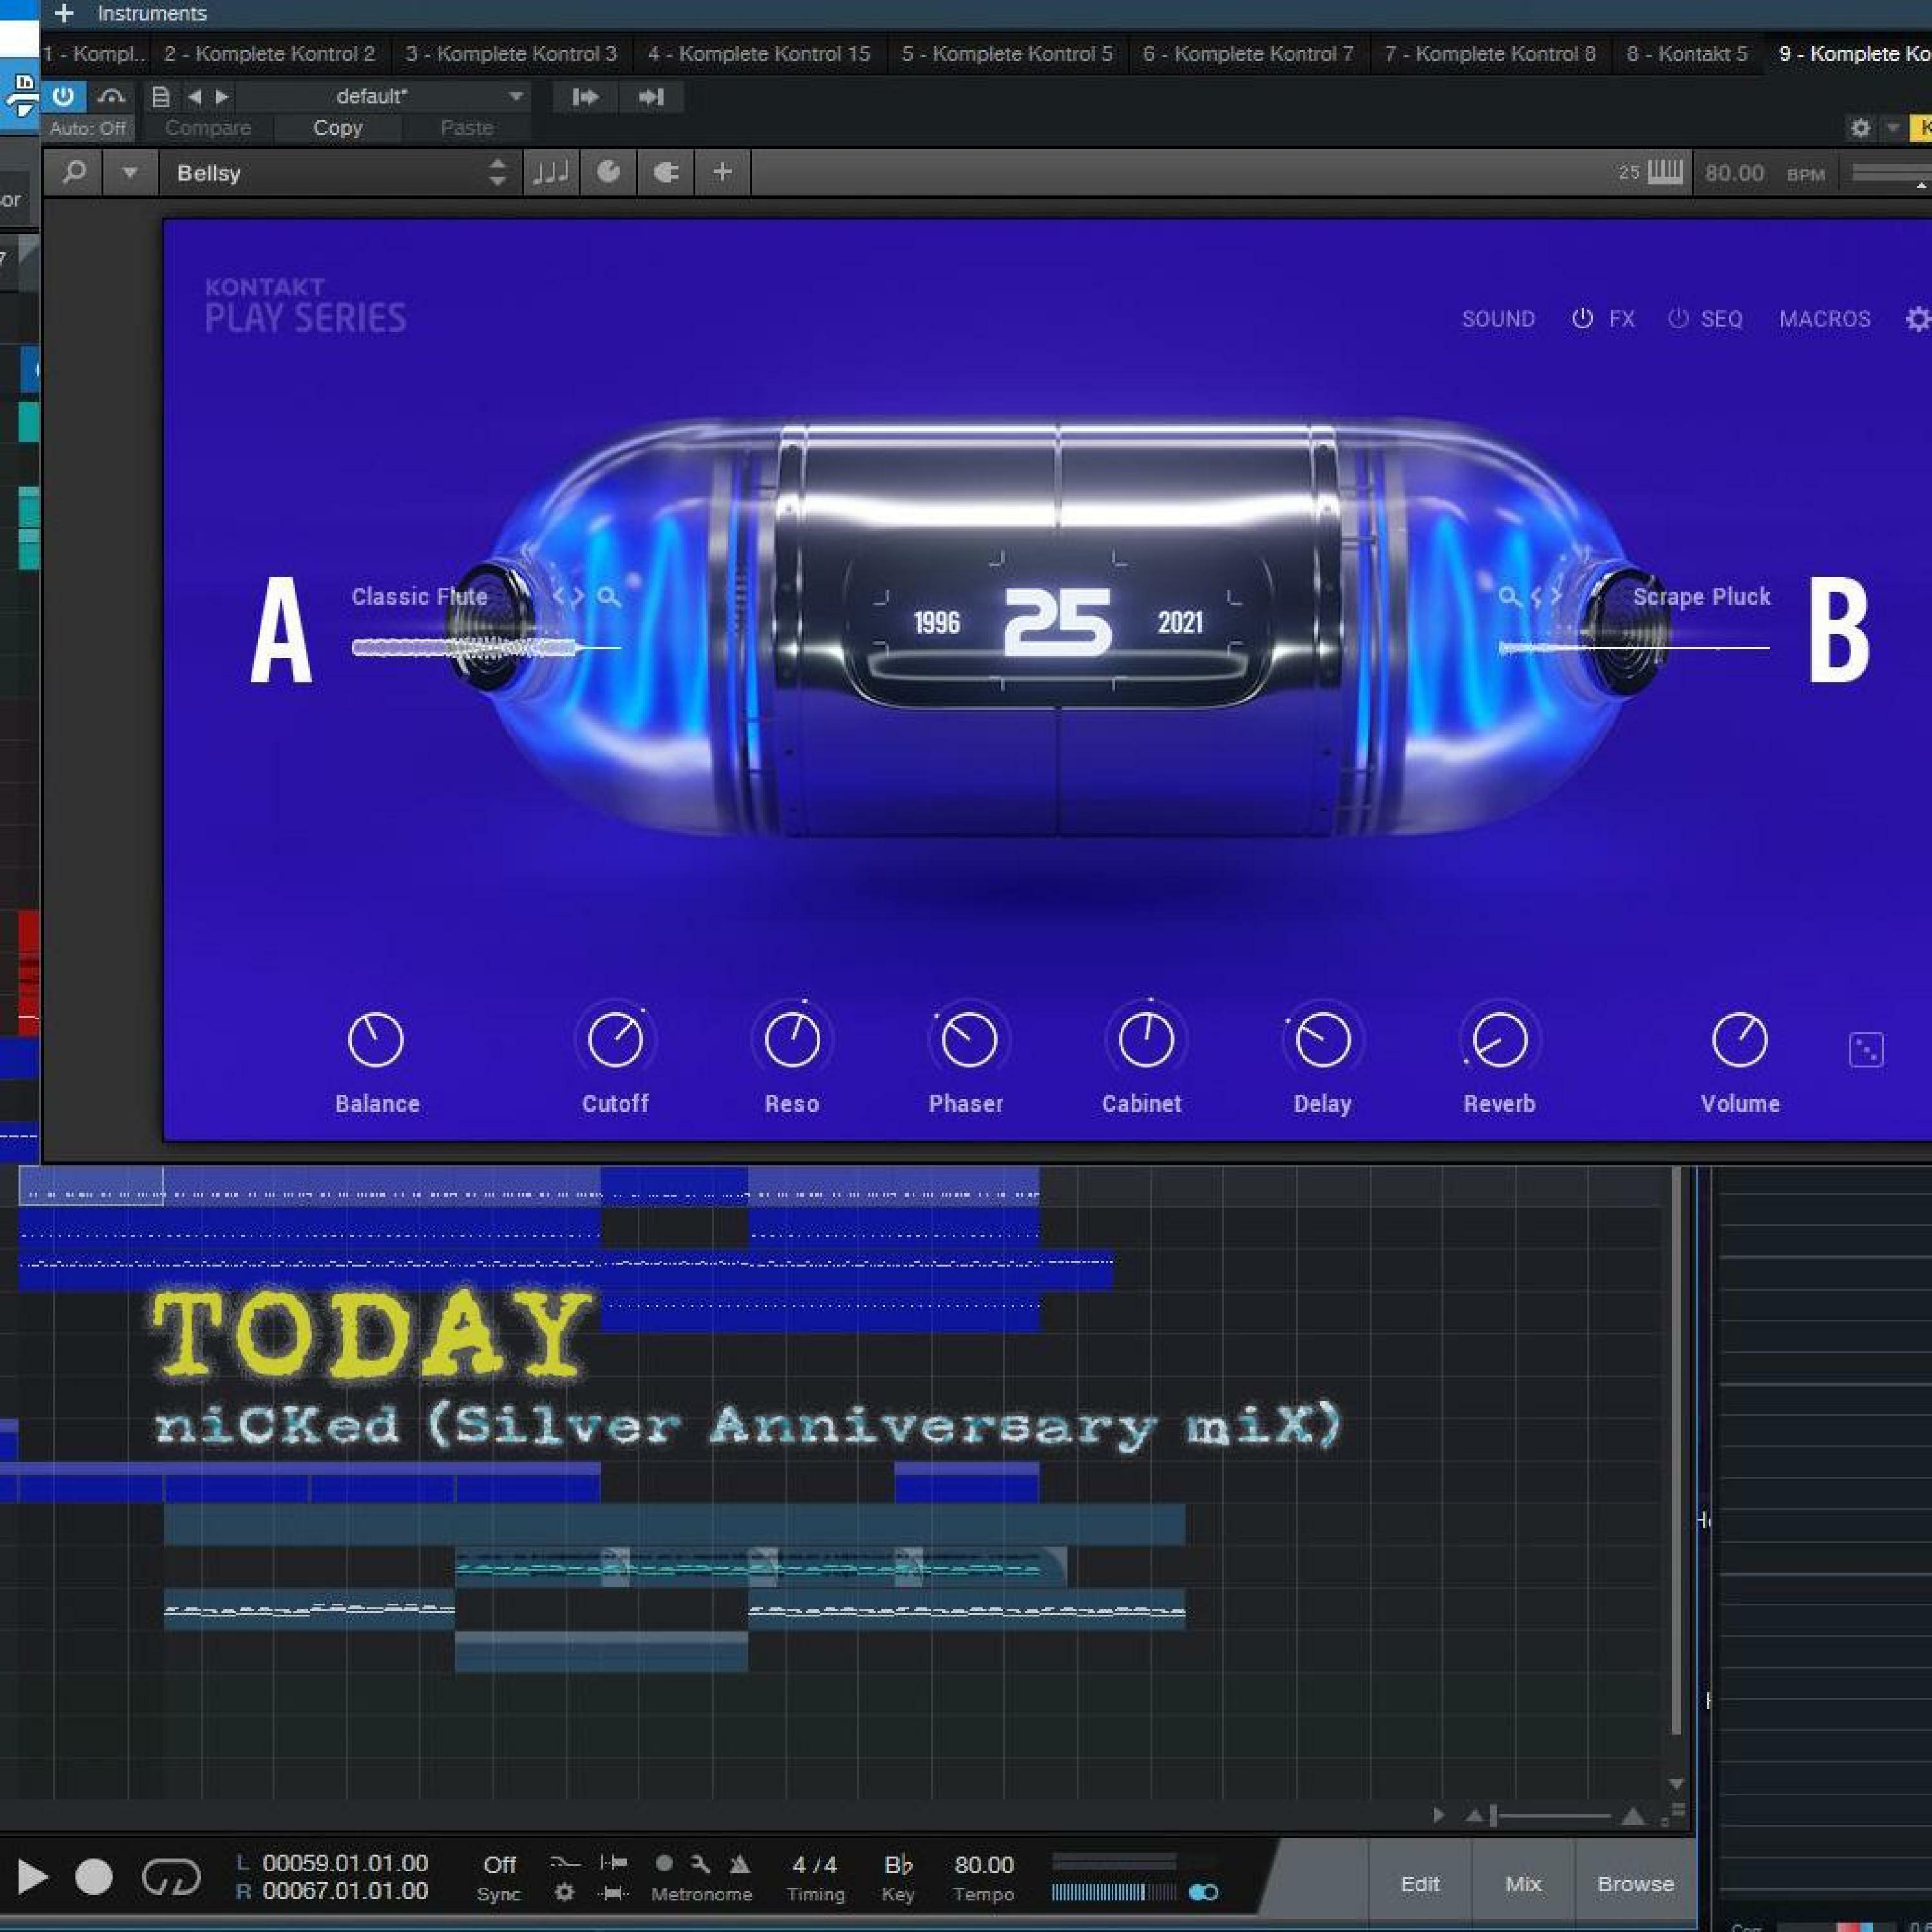The image size is (1932, 1932).
Task: Click the Balance knob
Action: tap(376, 1040)
